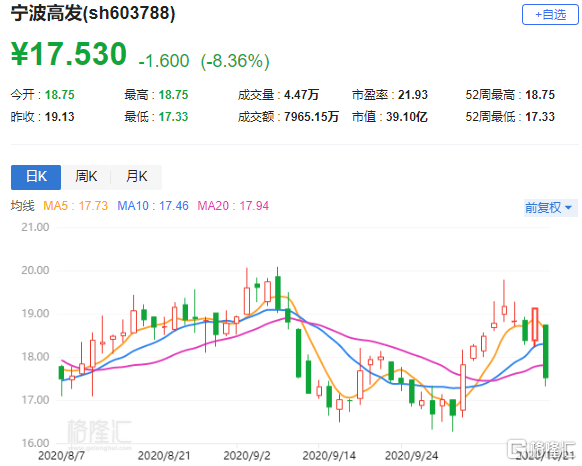Viewport: 582px width, 466px height.
Task: Click 52周最低 value 17.33
Action: click(x=540, y=117)
